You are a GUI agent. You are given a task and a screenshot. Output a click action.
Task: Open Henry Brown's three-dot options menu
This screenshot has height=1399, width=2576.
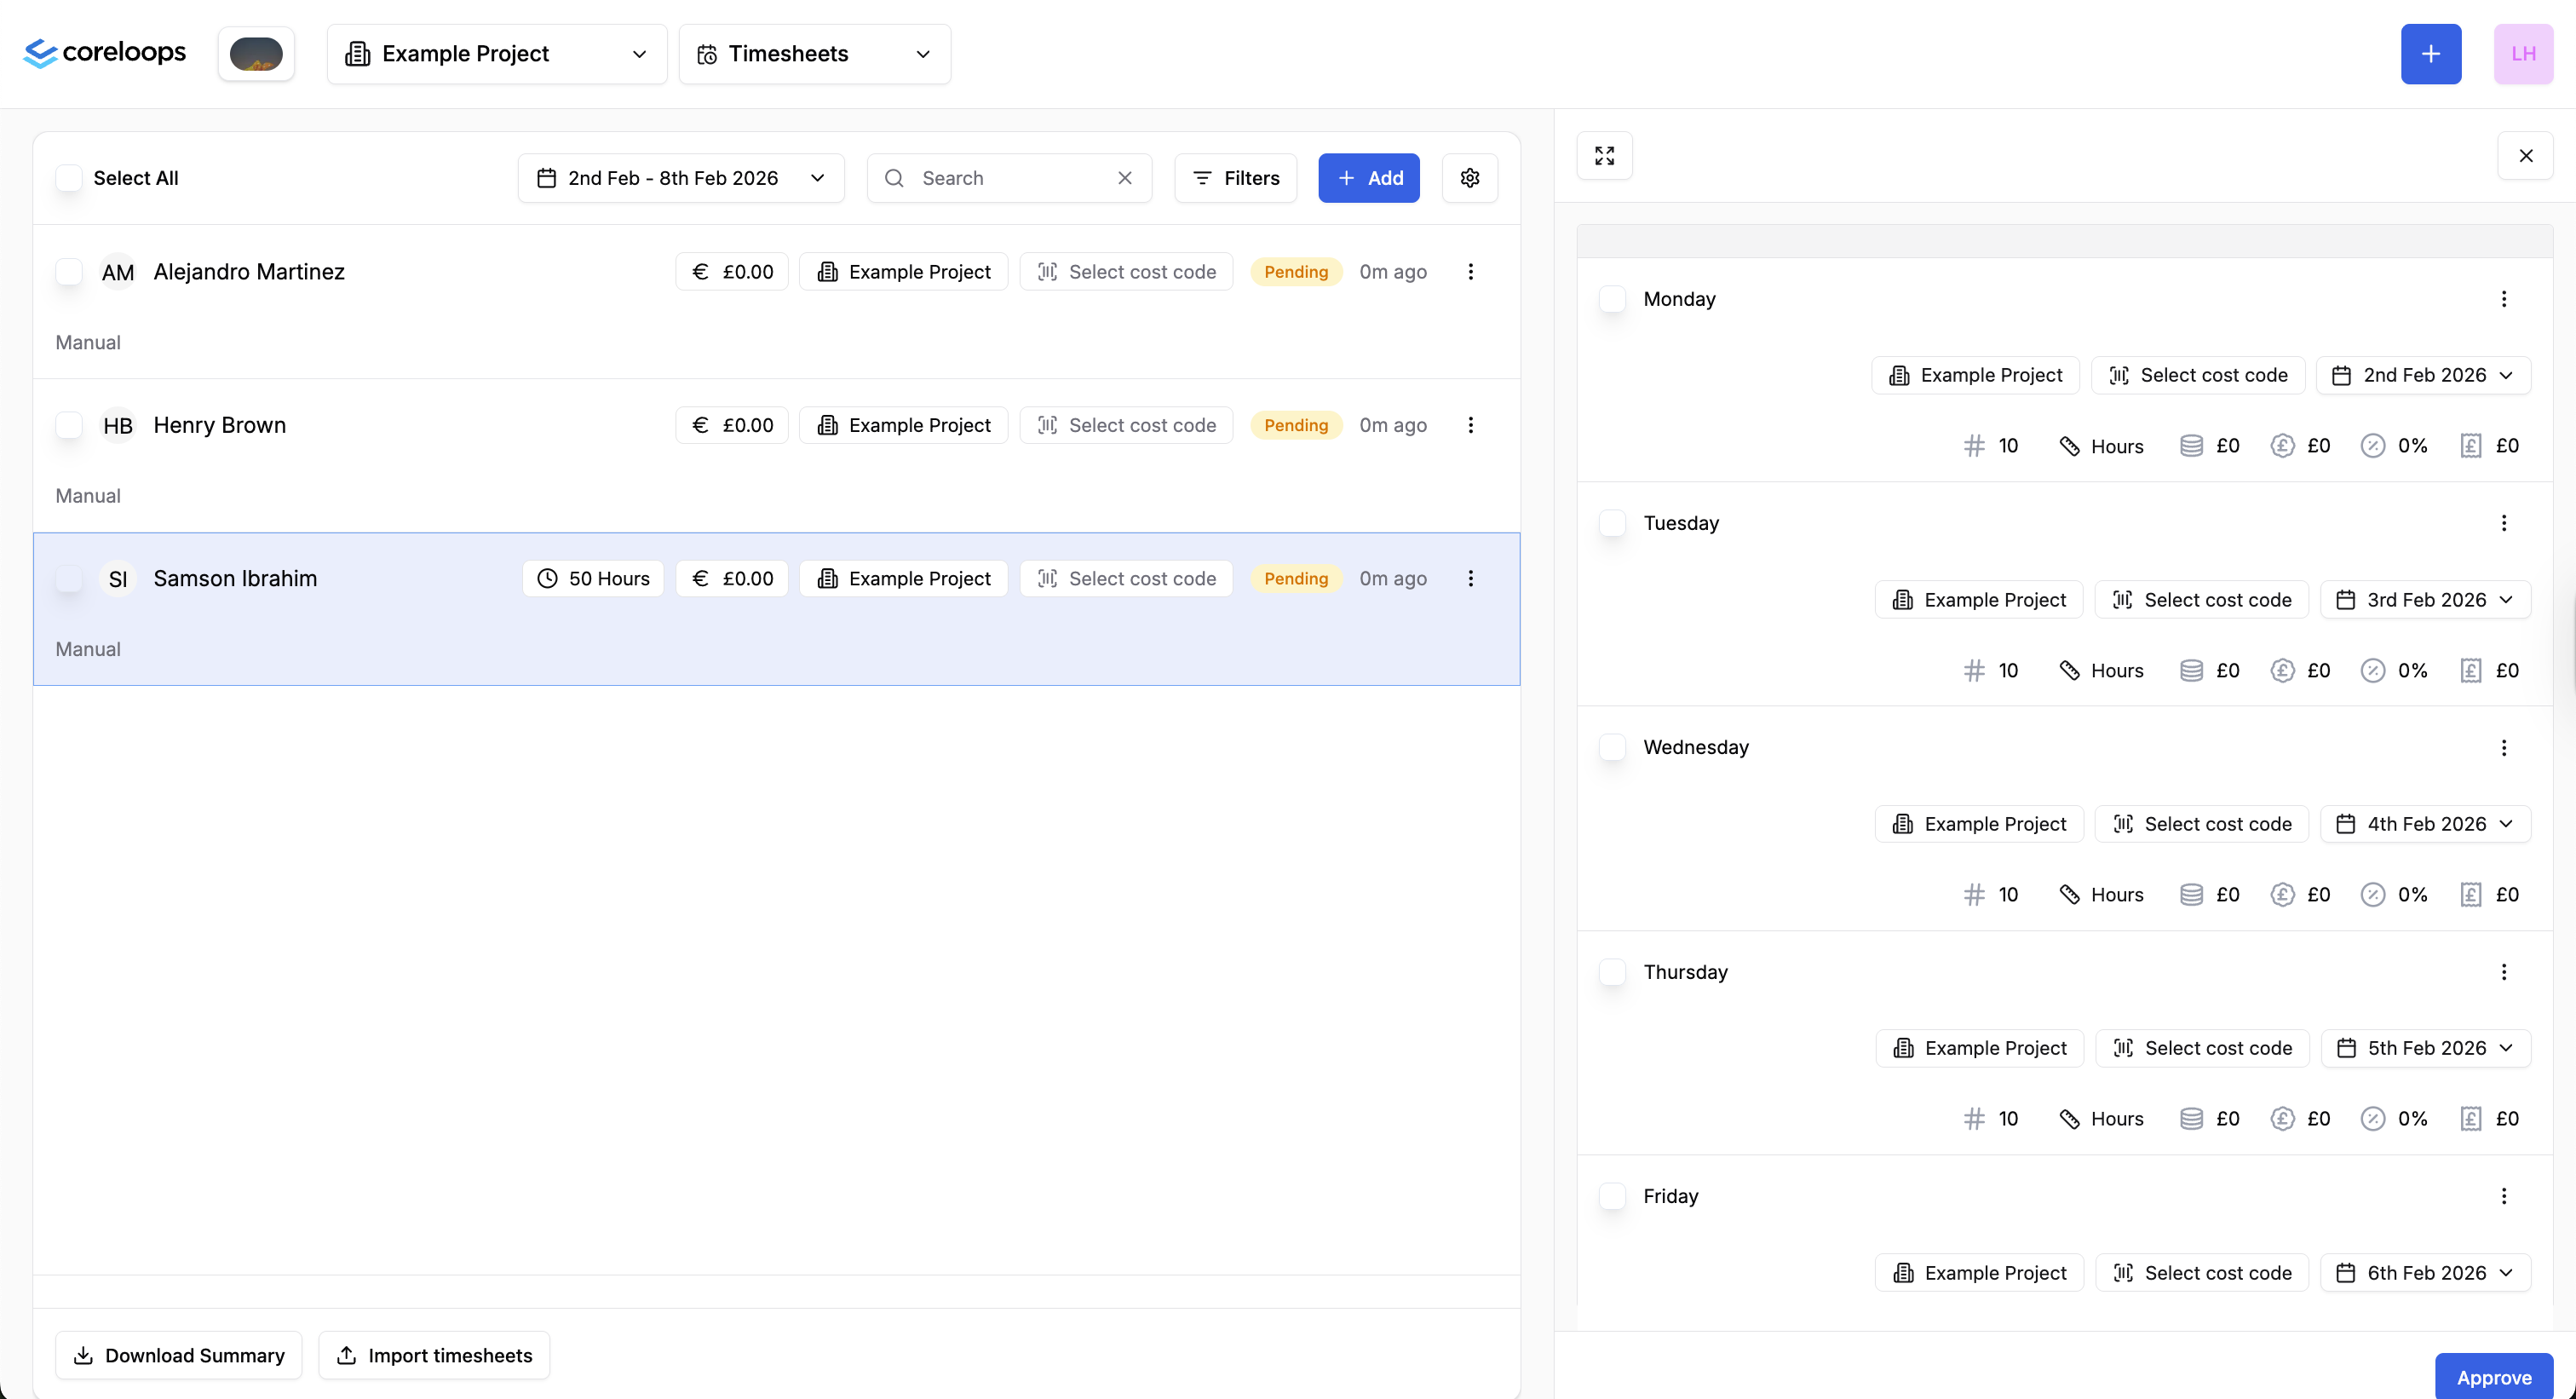(x=1470, y=425)
